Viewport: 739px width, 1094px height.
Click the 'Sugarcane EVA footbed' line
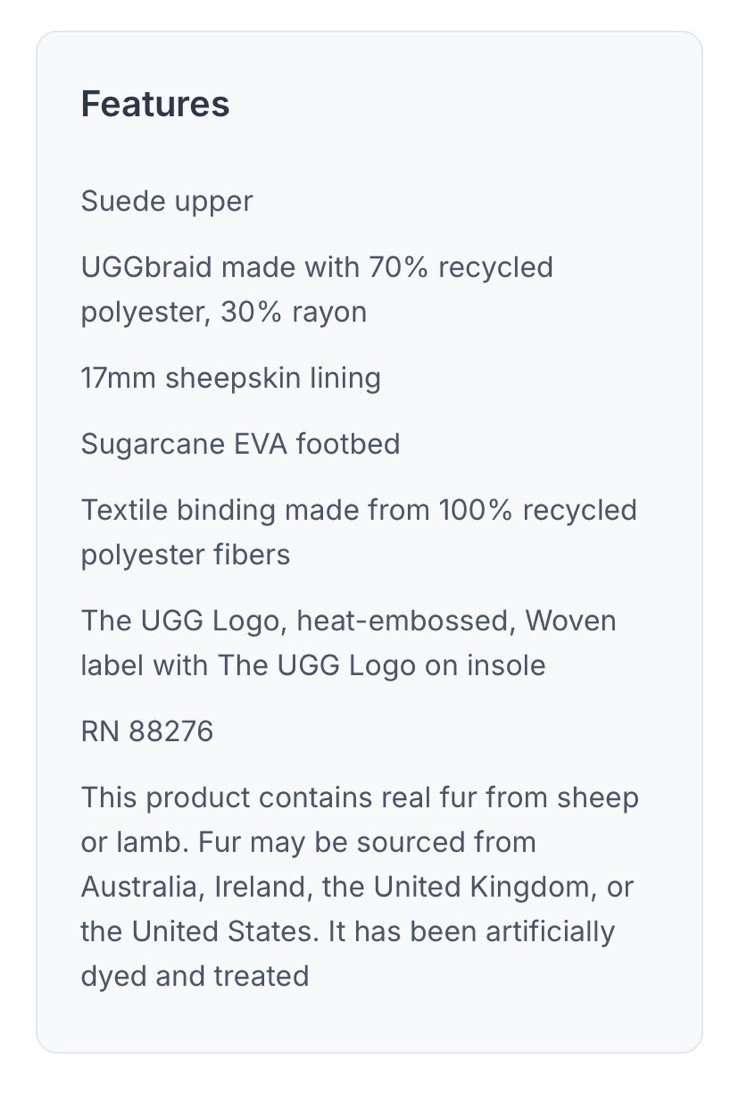(x=240, y=444)
